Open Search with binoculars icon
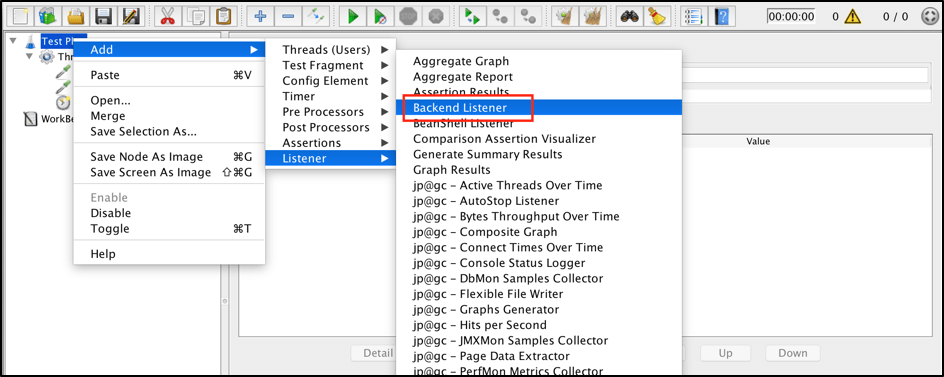Image resolution: width=944 pixels, height=377 pixels. 629,16
